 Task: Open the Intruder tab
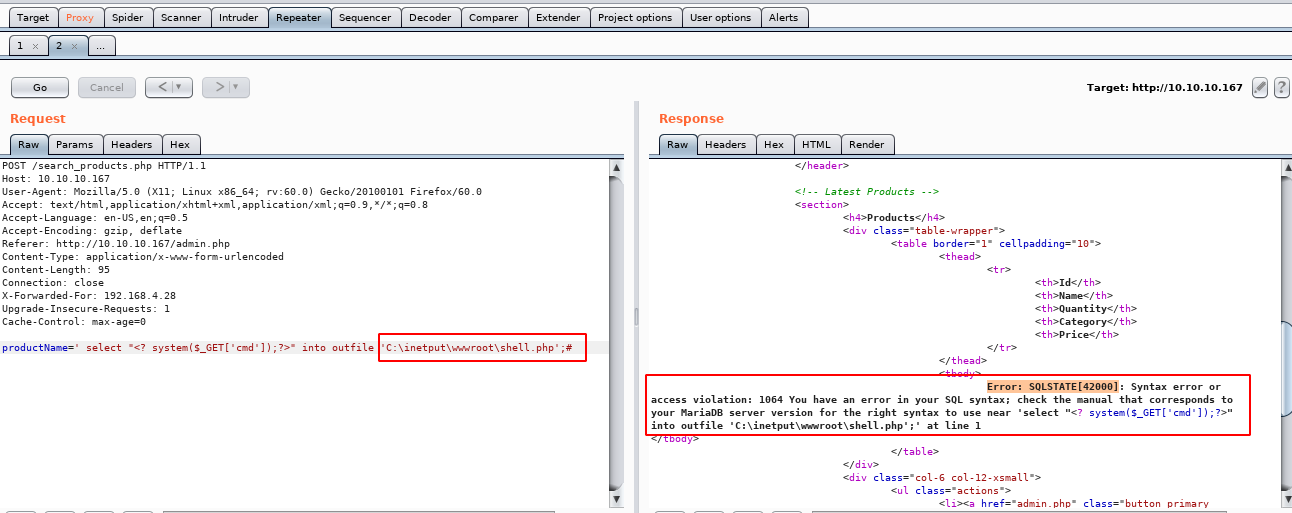point(238,17)
